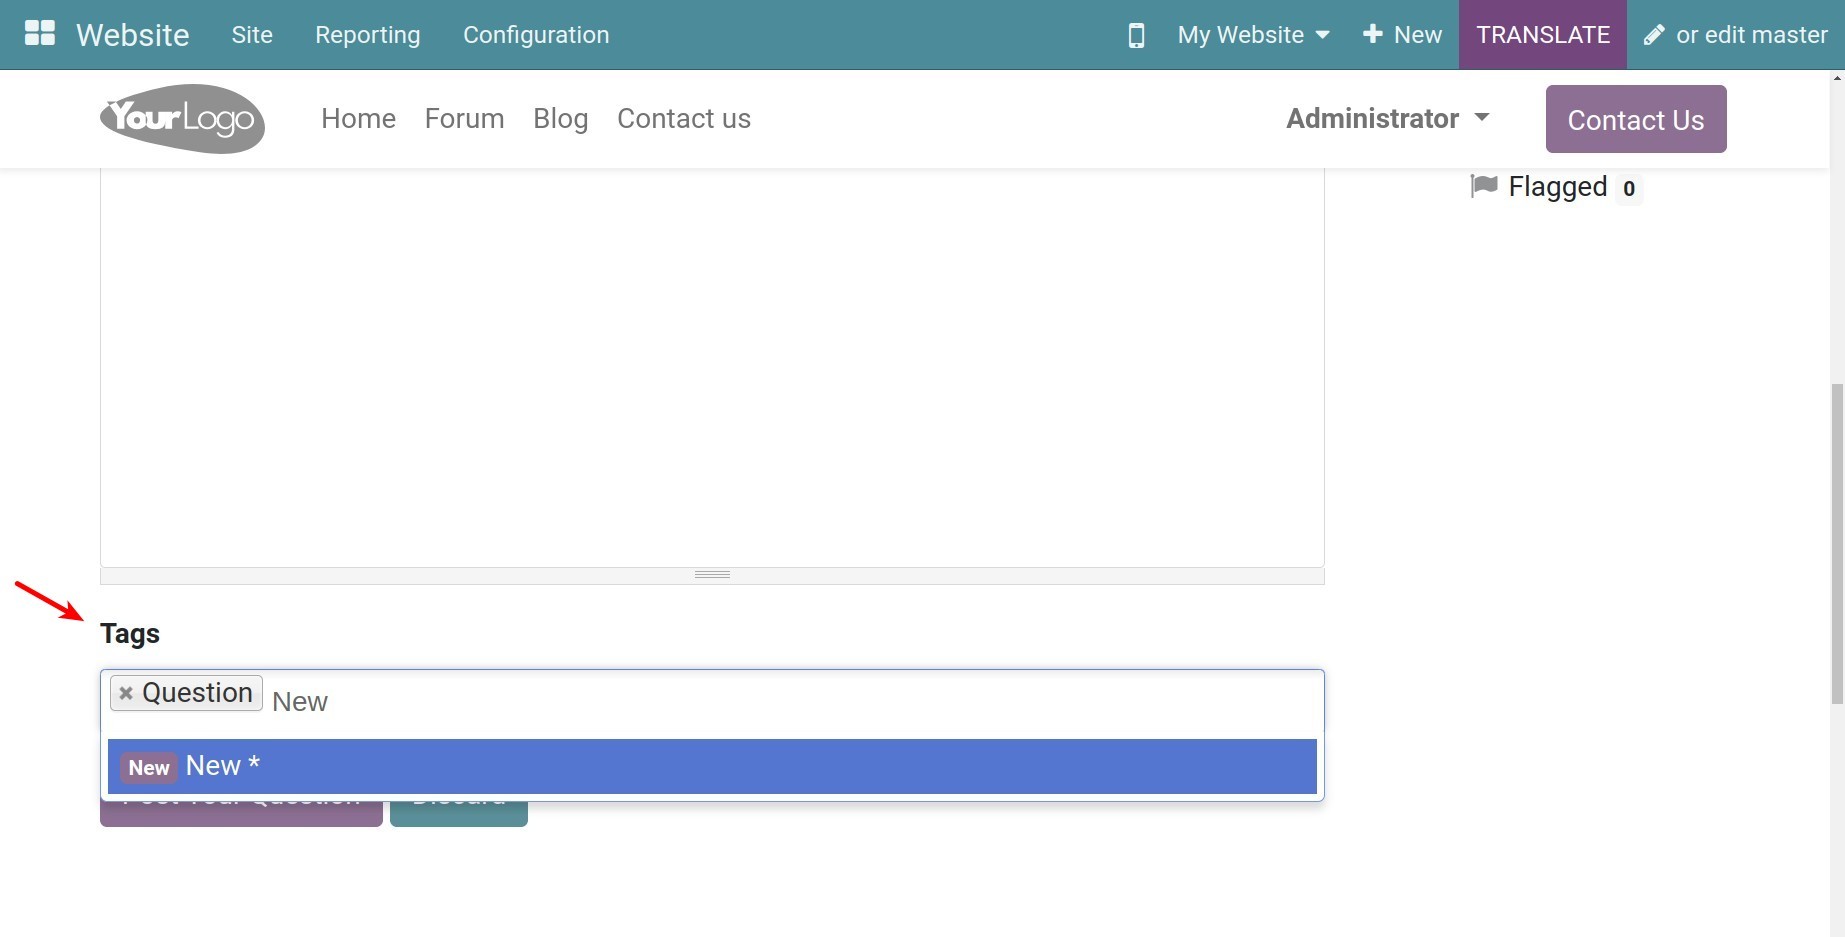Open the apps grid icon

tap(40, 34)
